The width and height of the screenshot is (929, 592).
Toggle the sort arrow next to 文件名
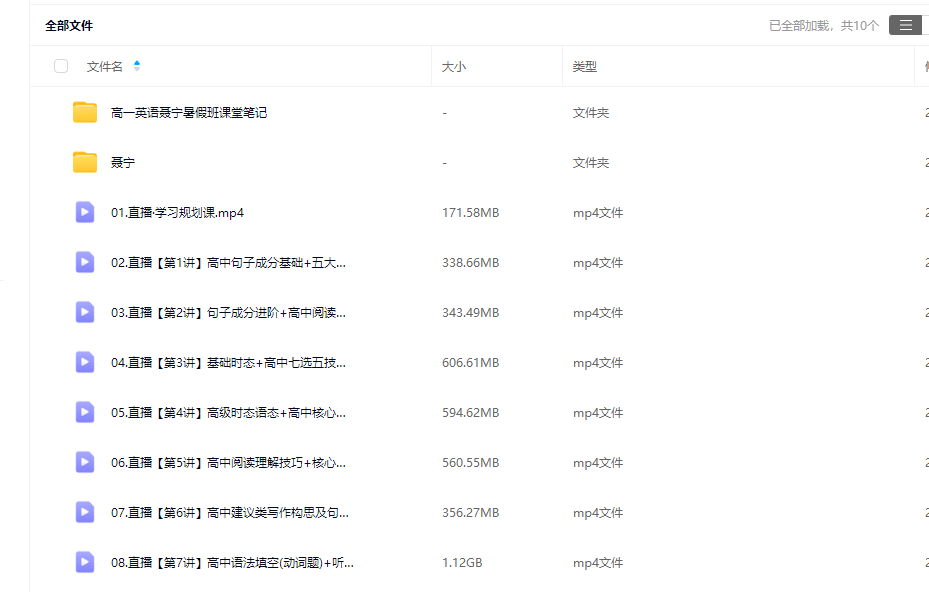pyautogui.click(x=137, y=66)
